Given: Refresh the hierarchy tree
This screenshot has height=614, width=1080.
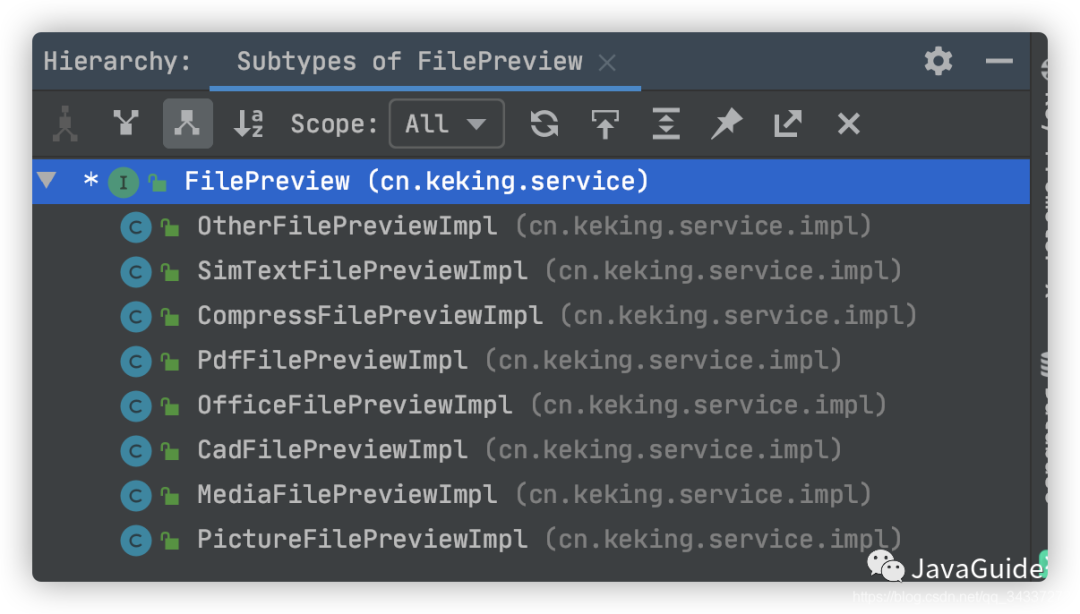Looking at the screenshot, I should tap(544, 123).
